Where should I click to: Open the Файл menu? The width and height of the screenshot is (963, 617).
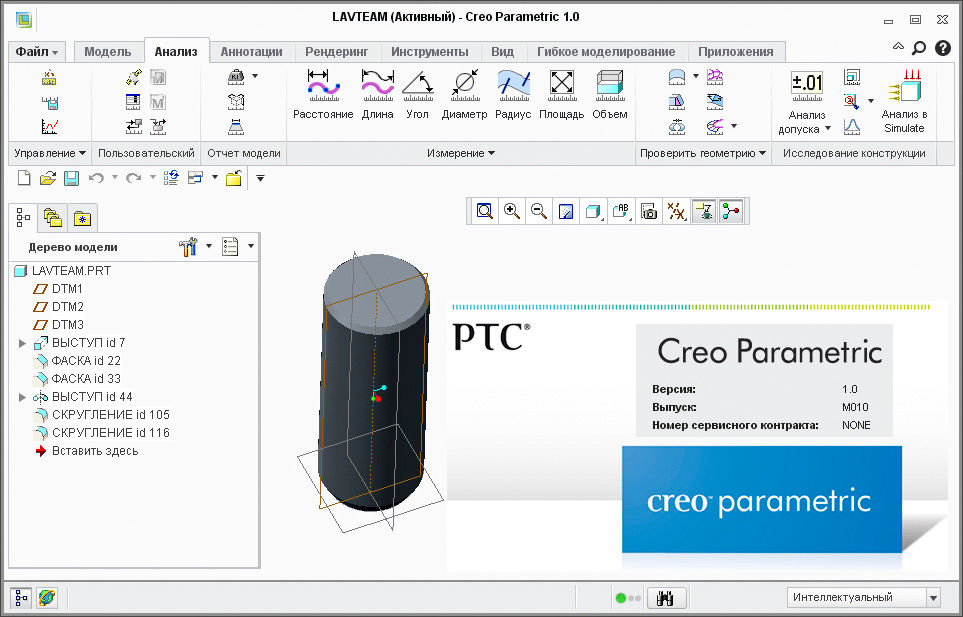[37, 52]
